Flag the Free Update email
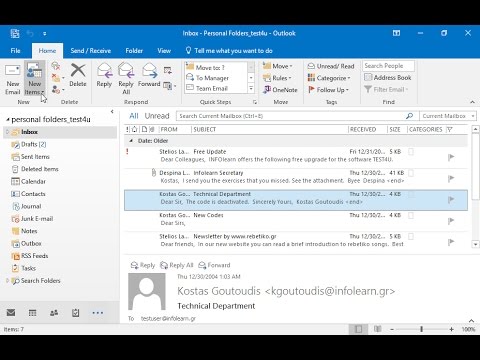This screenshot has height=360, width=480. pyautogui.click(x=451, y=157)
